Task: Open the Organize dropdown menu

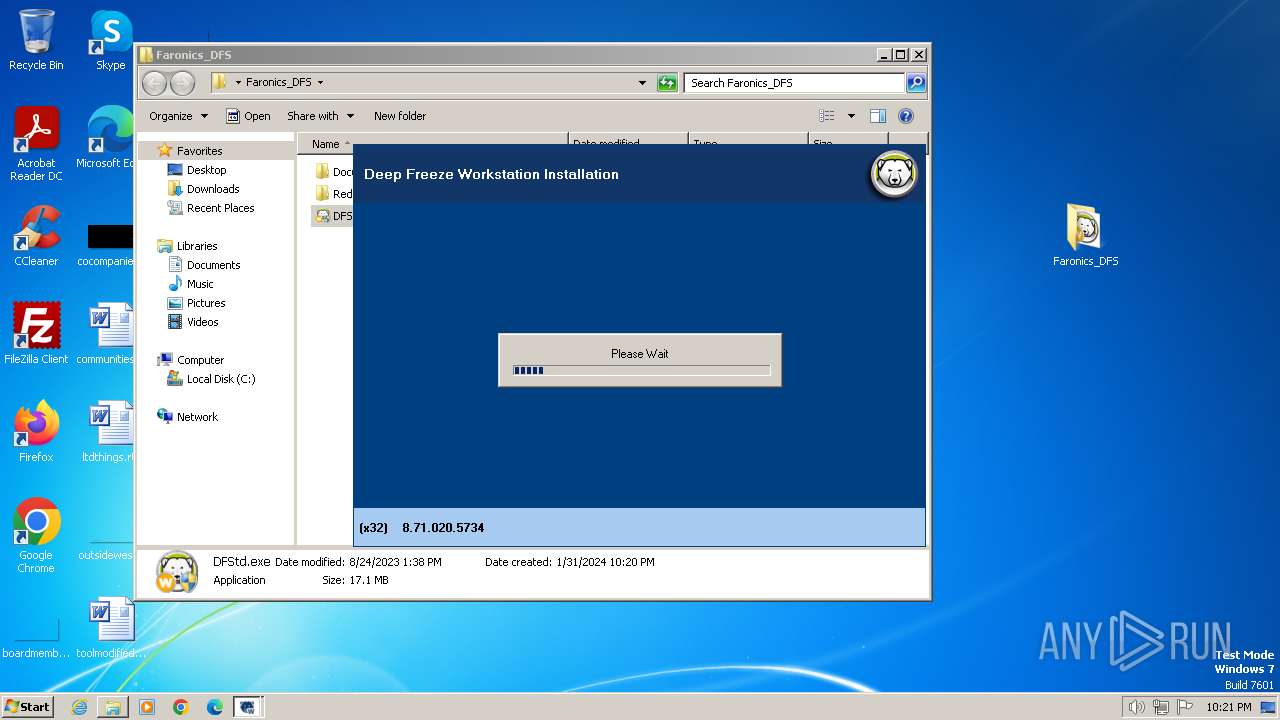Action: 178,116
